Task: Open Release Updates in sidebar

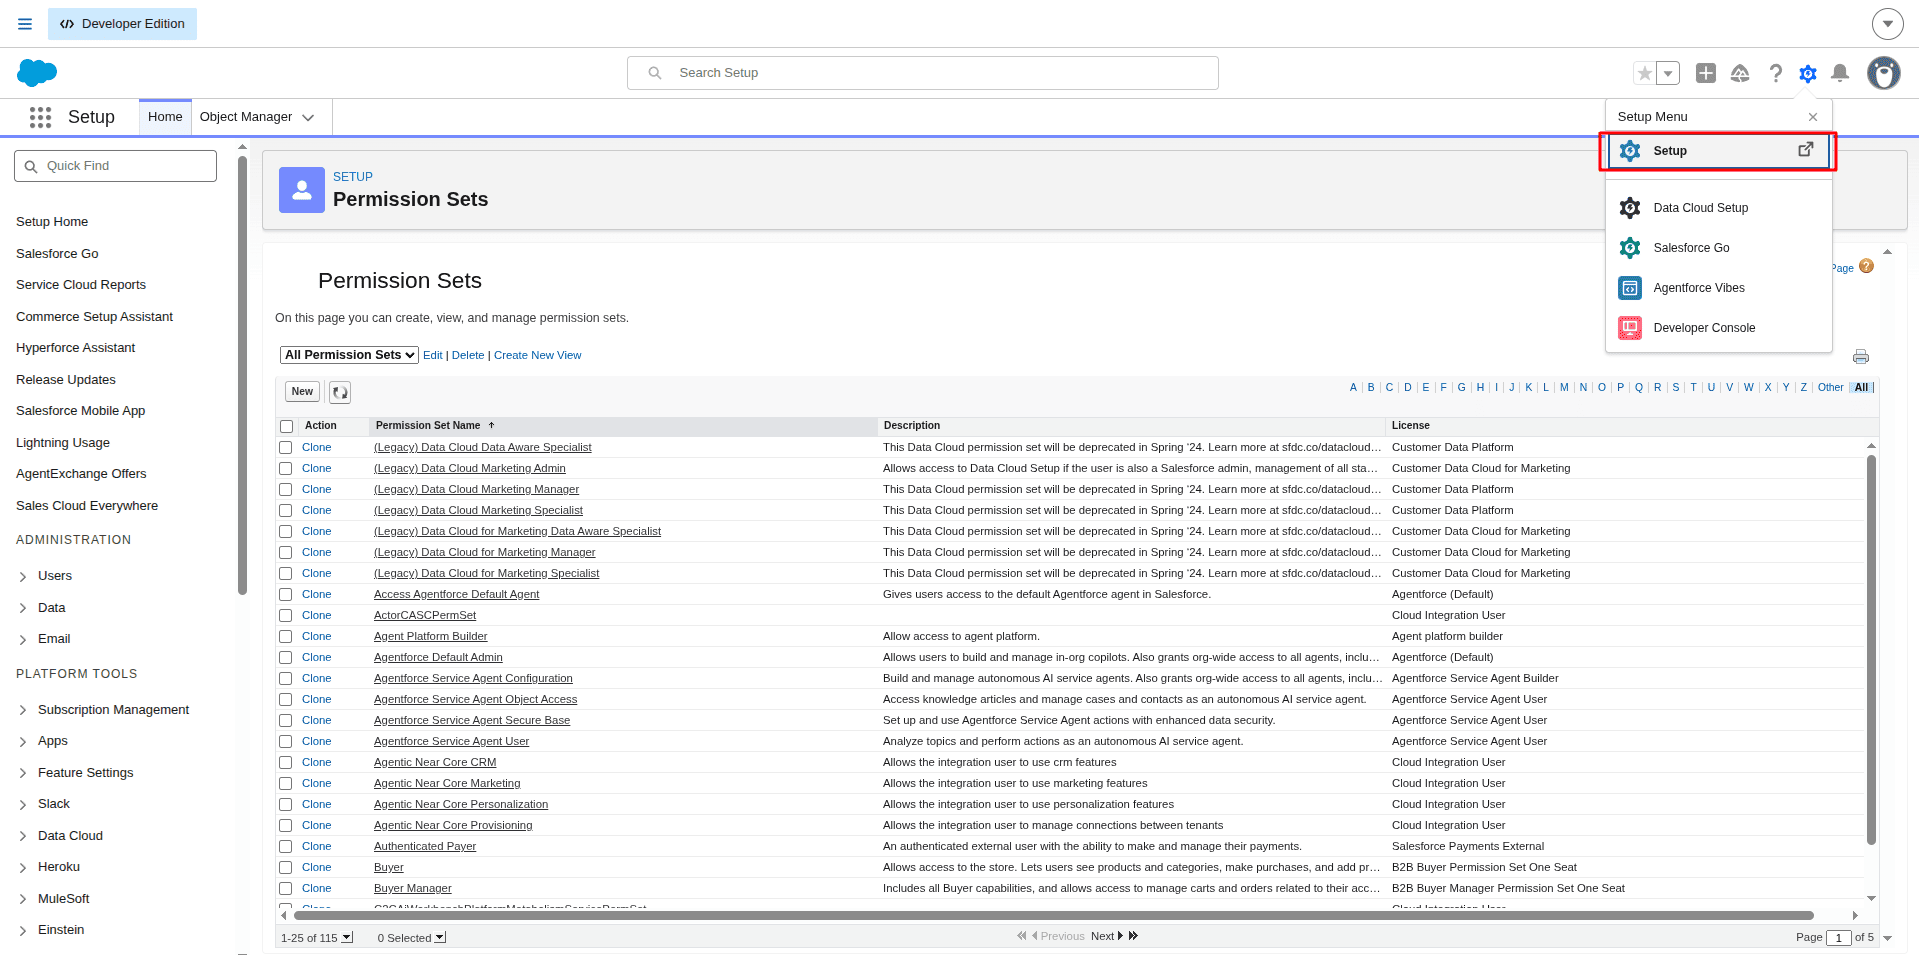Action: coord(66,380)
